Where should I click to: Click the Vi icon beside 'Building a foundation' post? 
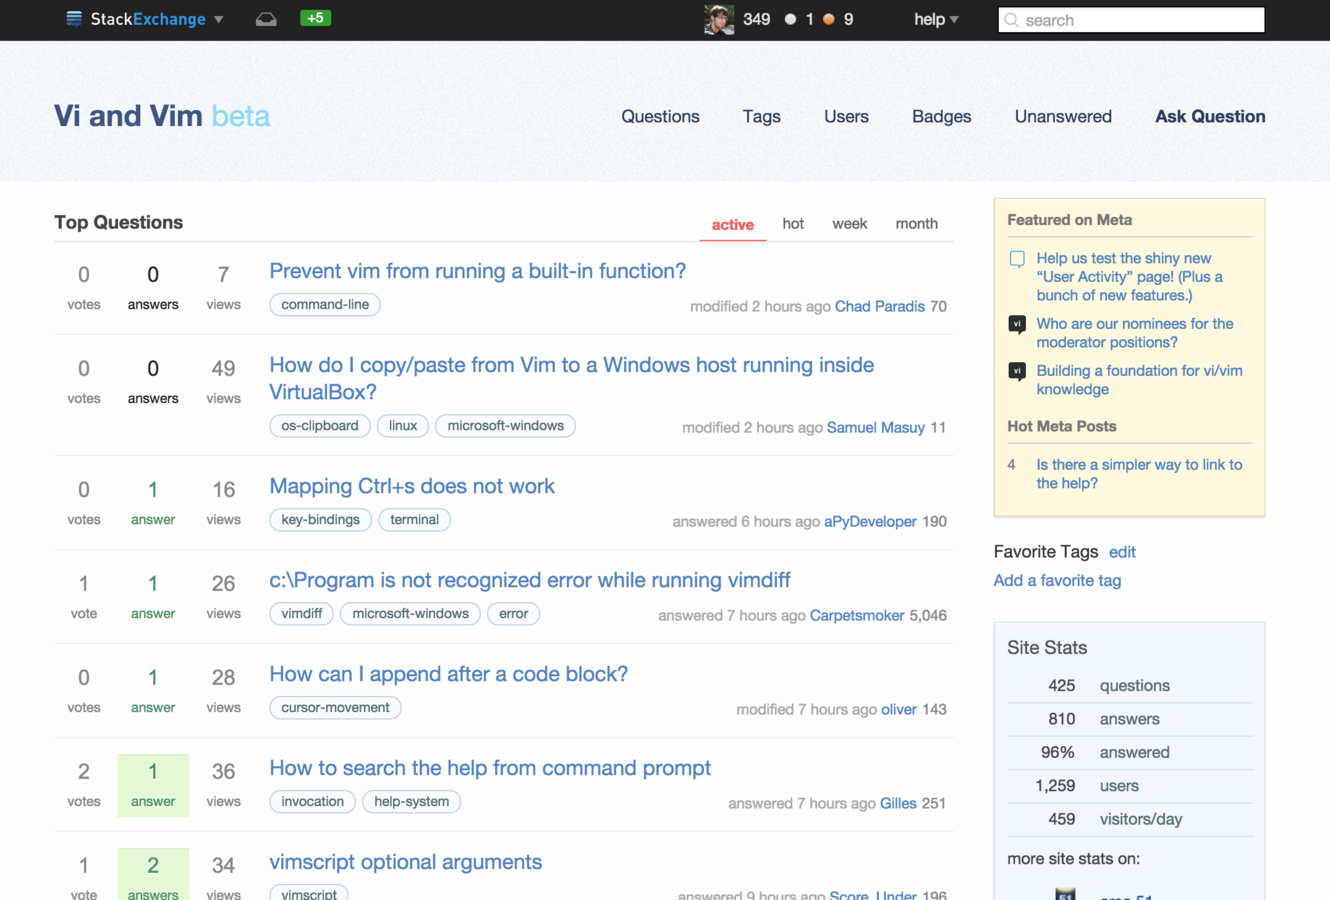1017,372
